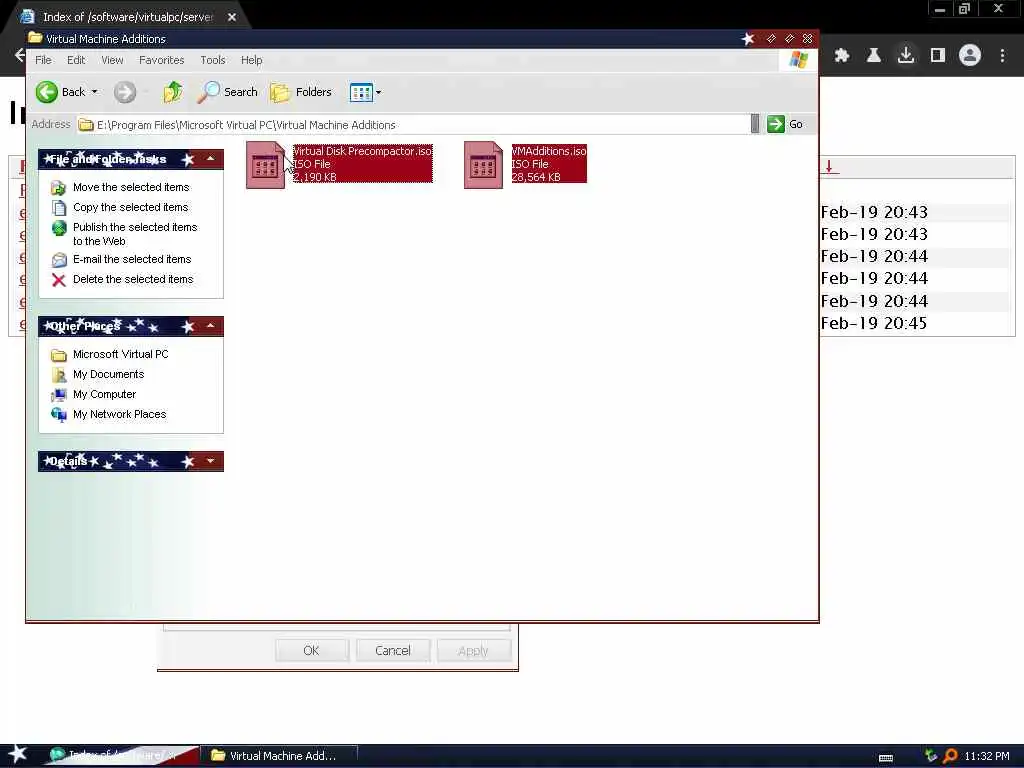This screenshot has width=1024, height=768.
Task: Open the Favorites menu
Action: (161, 60)
